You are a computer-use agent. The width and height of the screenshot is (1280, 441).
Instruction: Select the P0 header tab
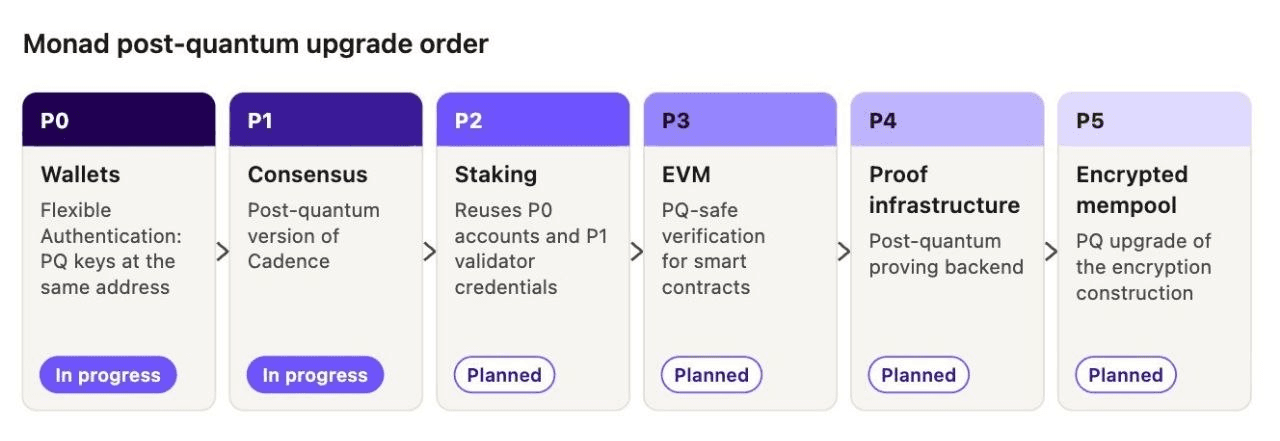point(119,120)
